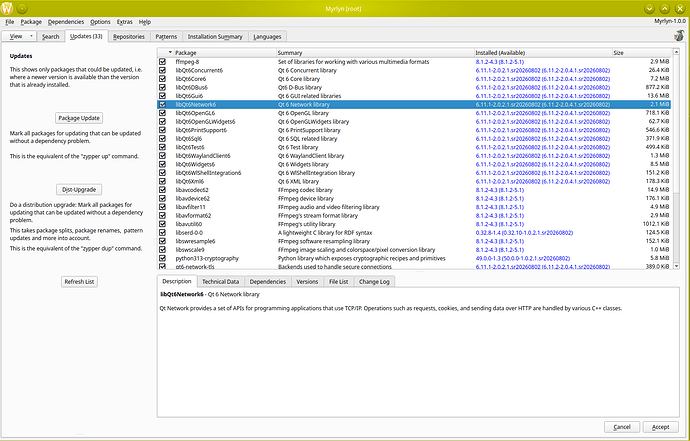
Task: Toggle checkbox for libavcodec62
Action: click(x=162, y=190)
